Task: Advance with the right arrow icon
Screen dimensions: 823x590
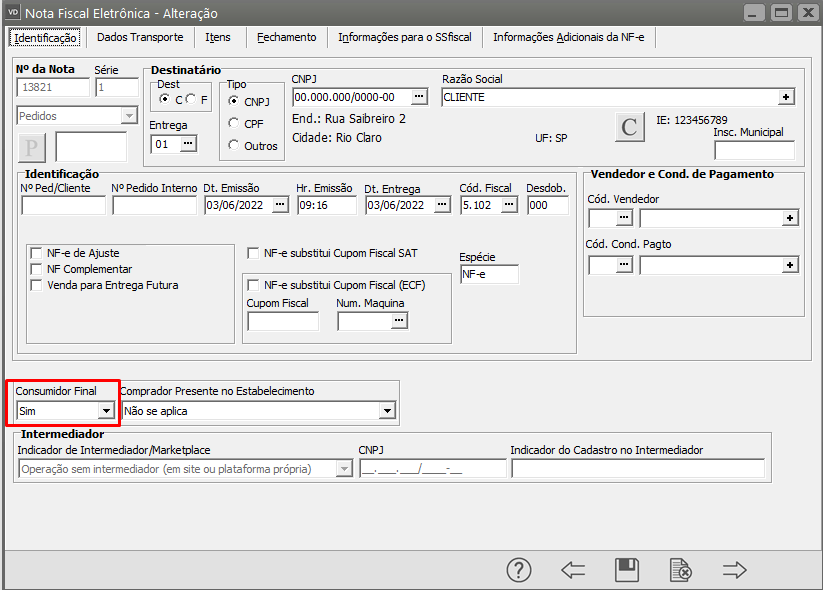Action: point(735,570)
